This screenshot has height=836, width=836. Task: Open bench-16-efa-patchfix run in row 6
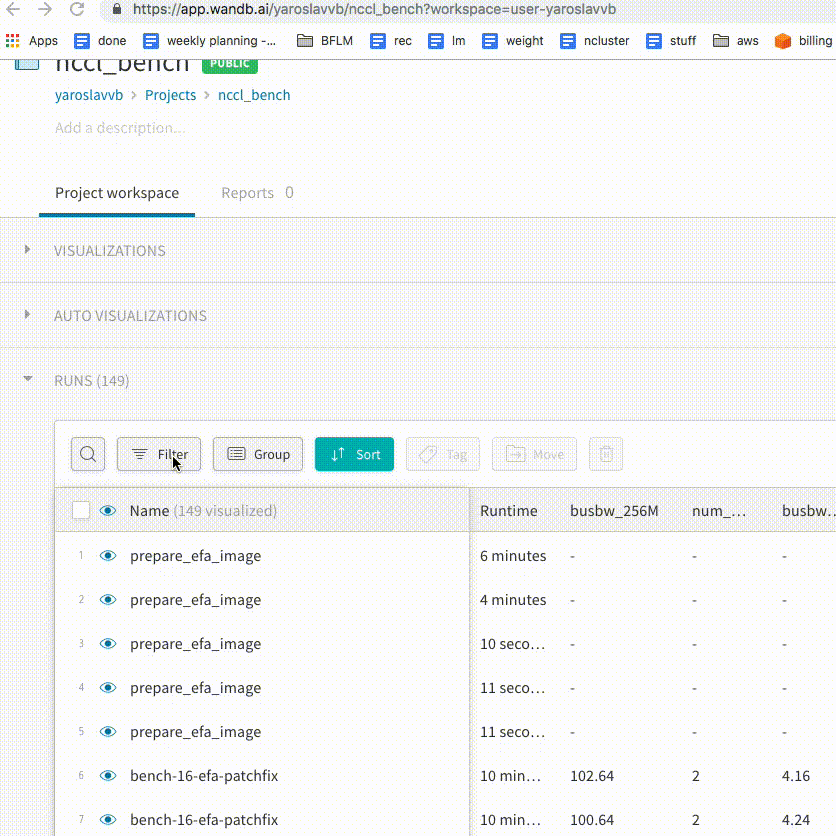204,776
